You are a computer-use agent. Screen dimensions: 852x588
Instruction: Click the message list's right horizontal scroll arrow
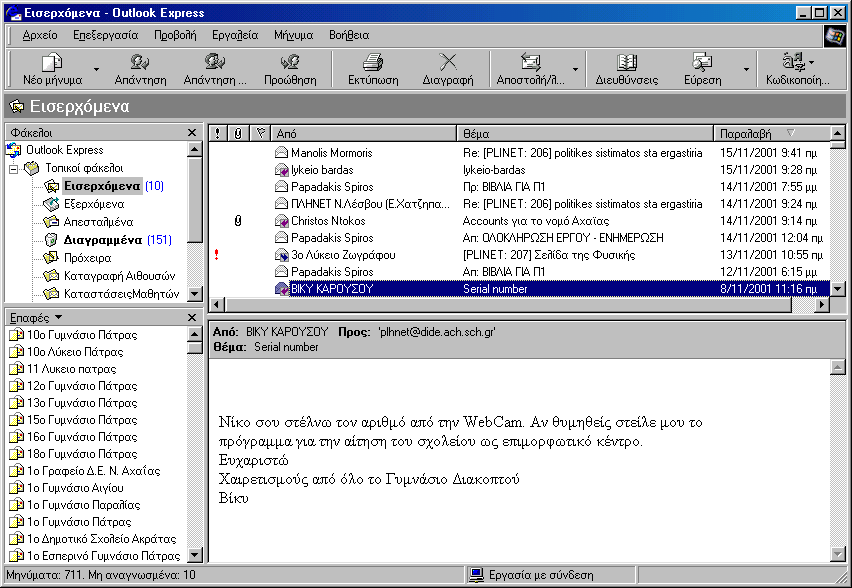(822, 305)
